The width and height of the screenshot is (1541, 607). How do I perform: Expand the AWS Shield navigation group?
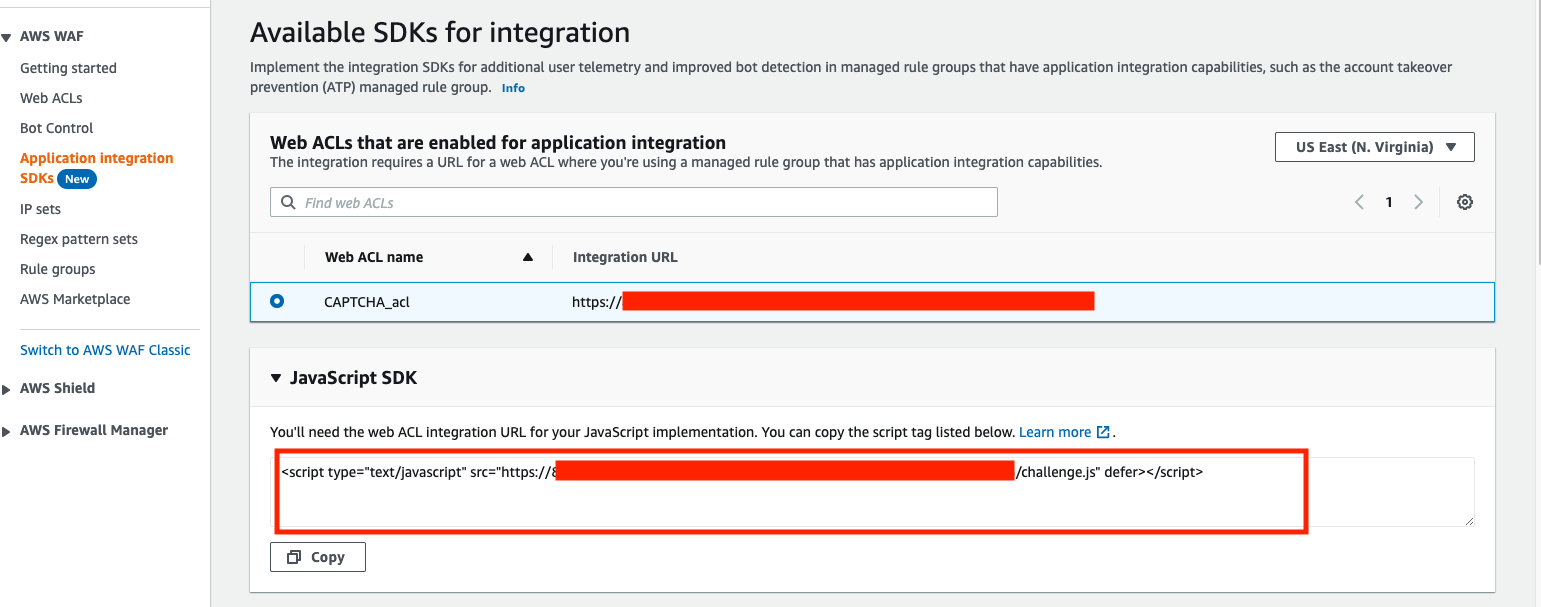coord(6,389)
